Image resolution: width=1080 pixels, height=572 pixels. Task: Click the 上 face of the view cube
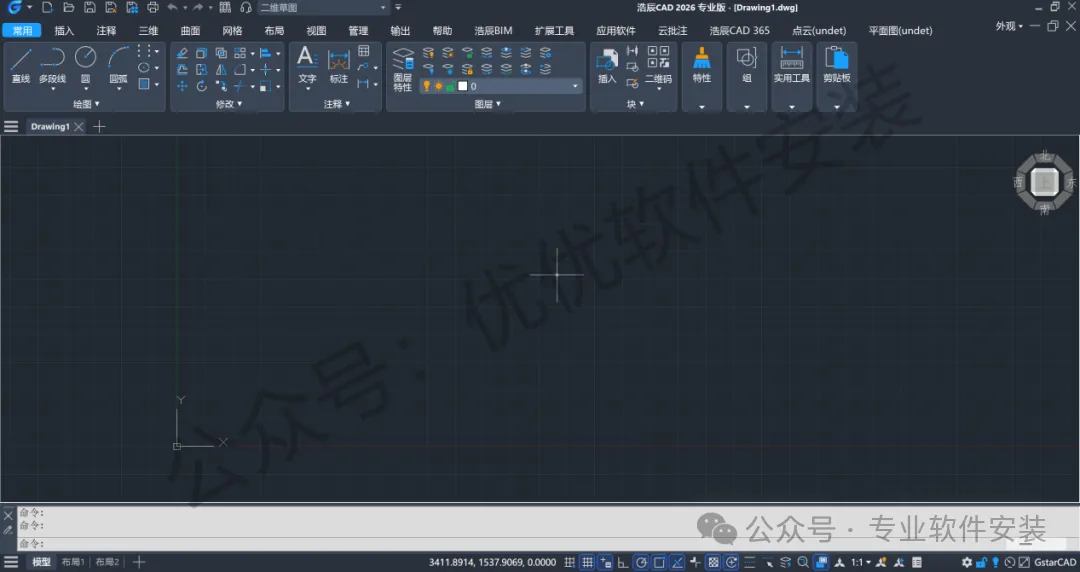tap(1045, 183)
